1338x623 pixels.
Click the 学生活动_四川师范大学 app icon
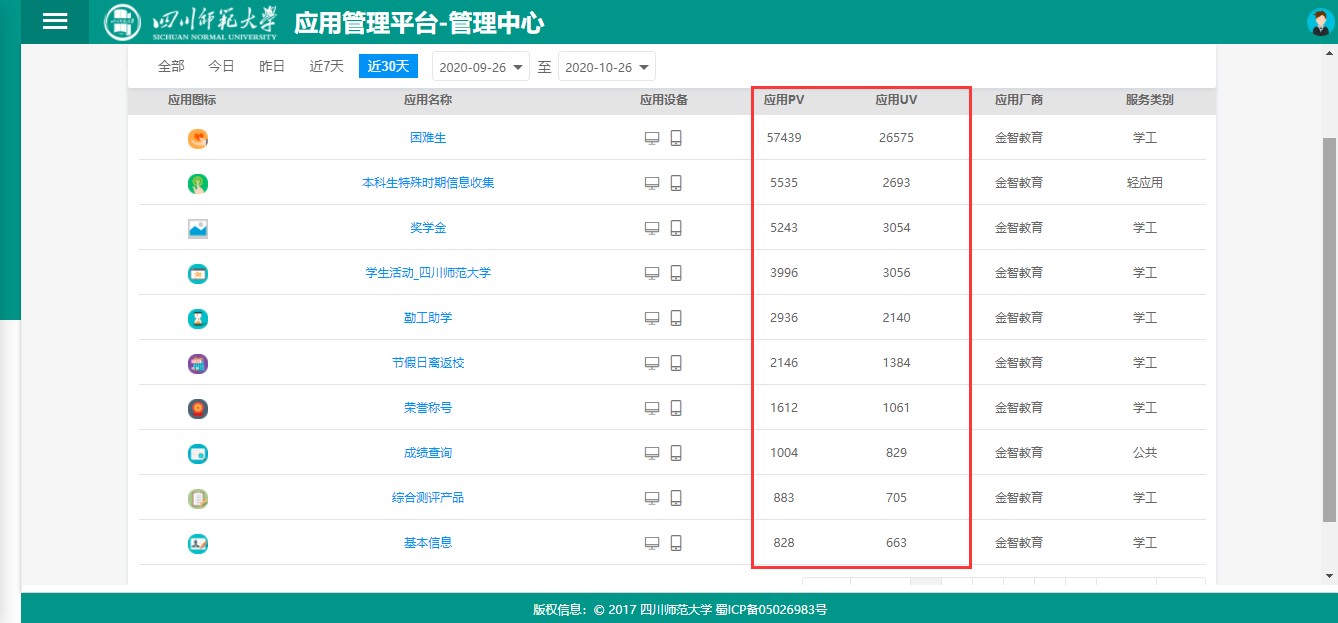pos(198,273)
